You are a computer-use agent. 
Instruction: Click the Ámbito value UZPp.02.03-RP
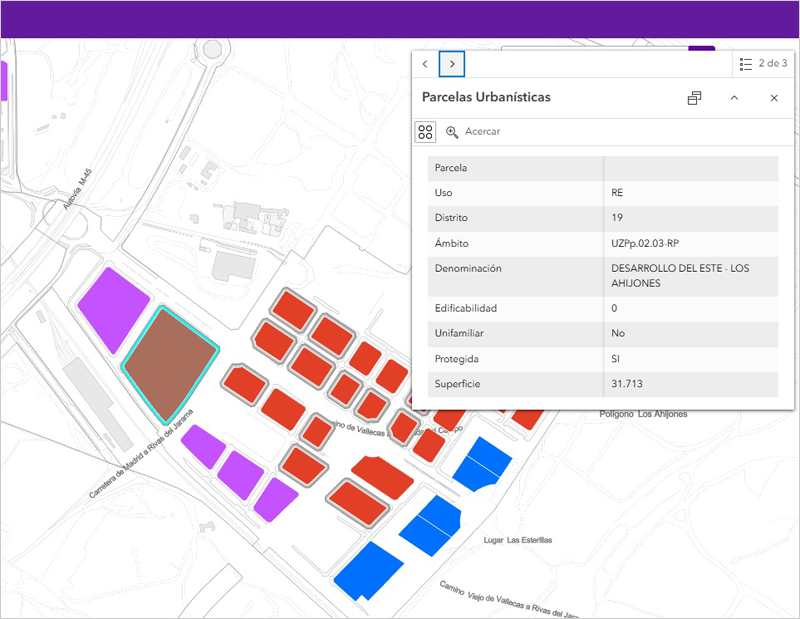[x=645, y=243]
